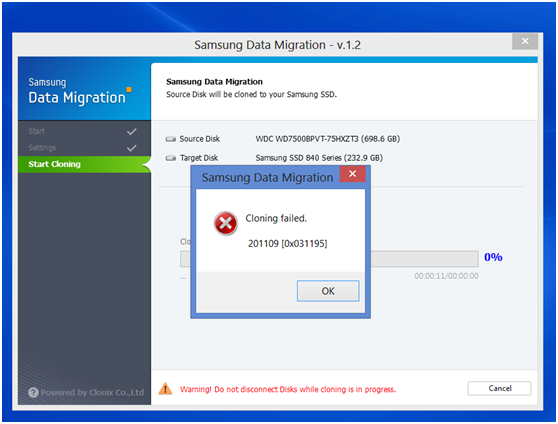Click Source Disk will be cloned description
558x424 pixels.
coord(251,94)
